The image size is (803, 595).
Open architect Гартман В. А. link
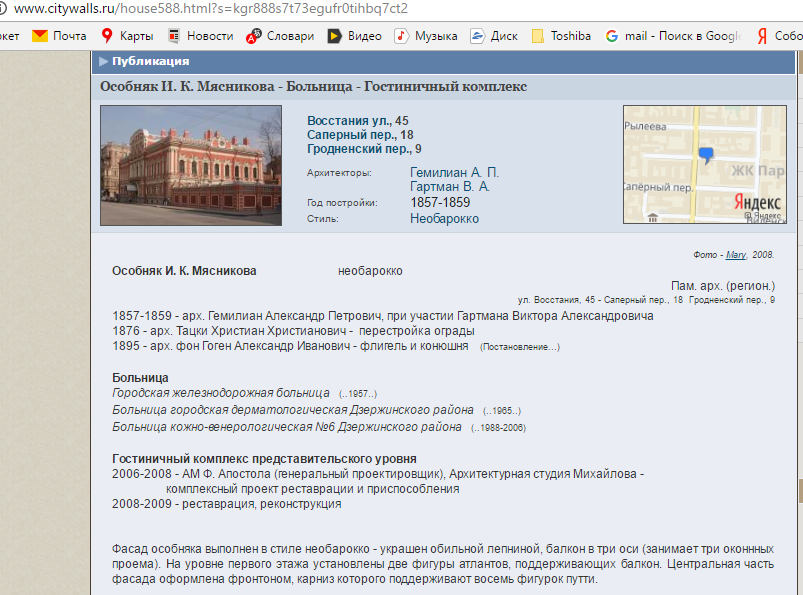tap(450, 187)
